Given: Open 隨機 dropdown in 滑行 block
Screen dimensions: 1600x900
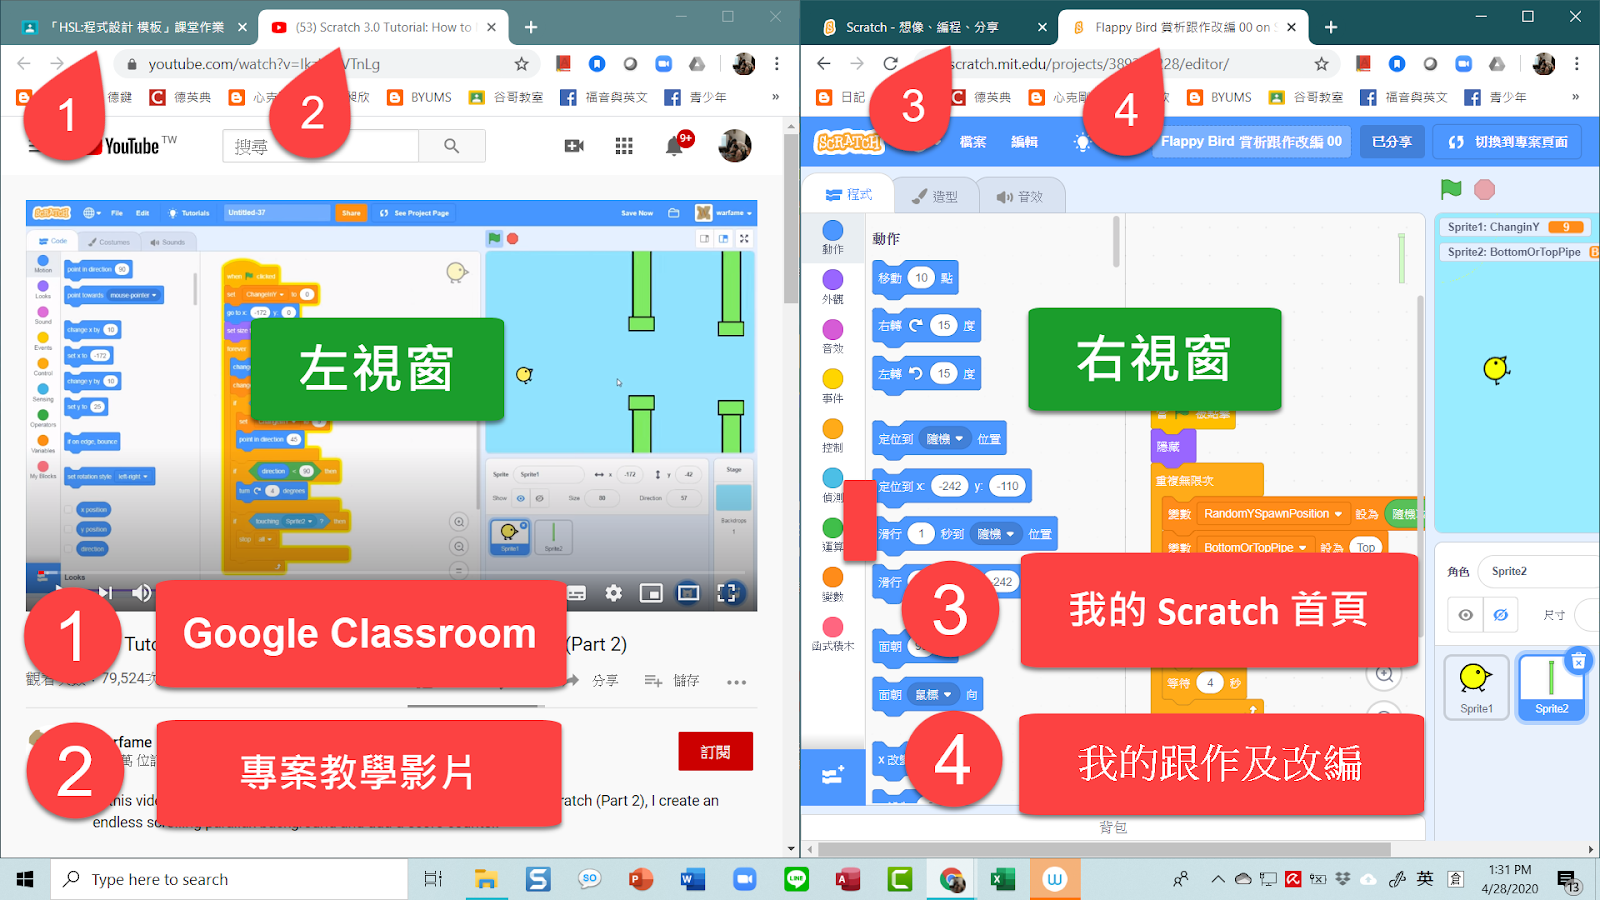Looking at the screenshot, I should coord(996,534).
